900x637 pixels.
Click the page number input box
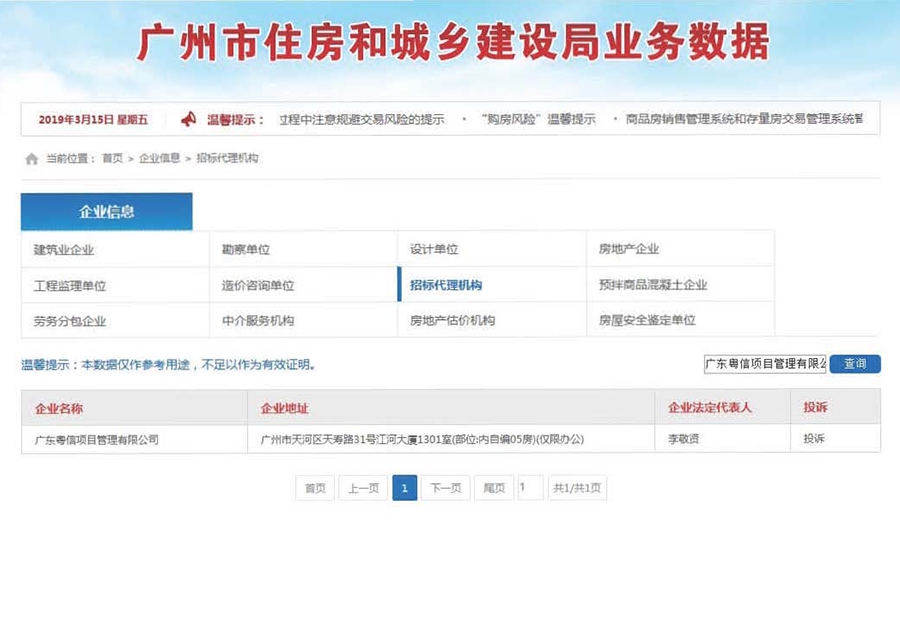[530, 488]
